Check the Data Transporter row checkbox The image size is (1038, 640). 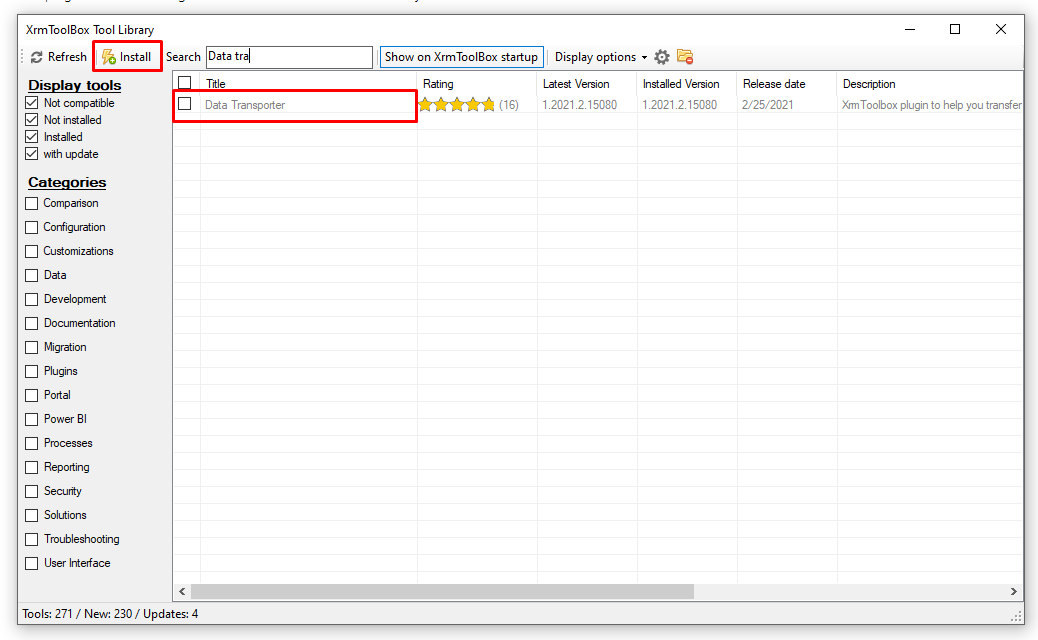coord(184,103)
